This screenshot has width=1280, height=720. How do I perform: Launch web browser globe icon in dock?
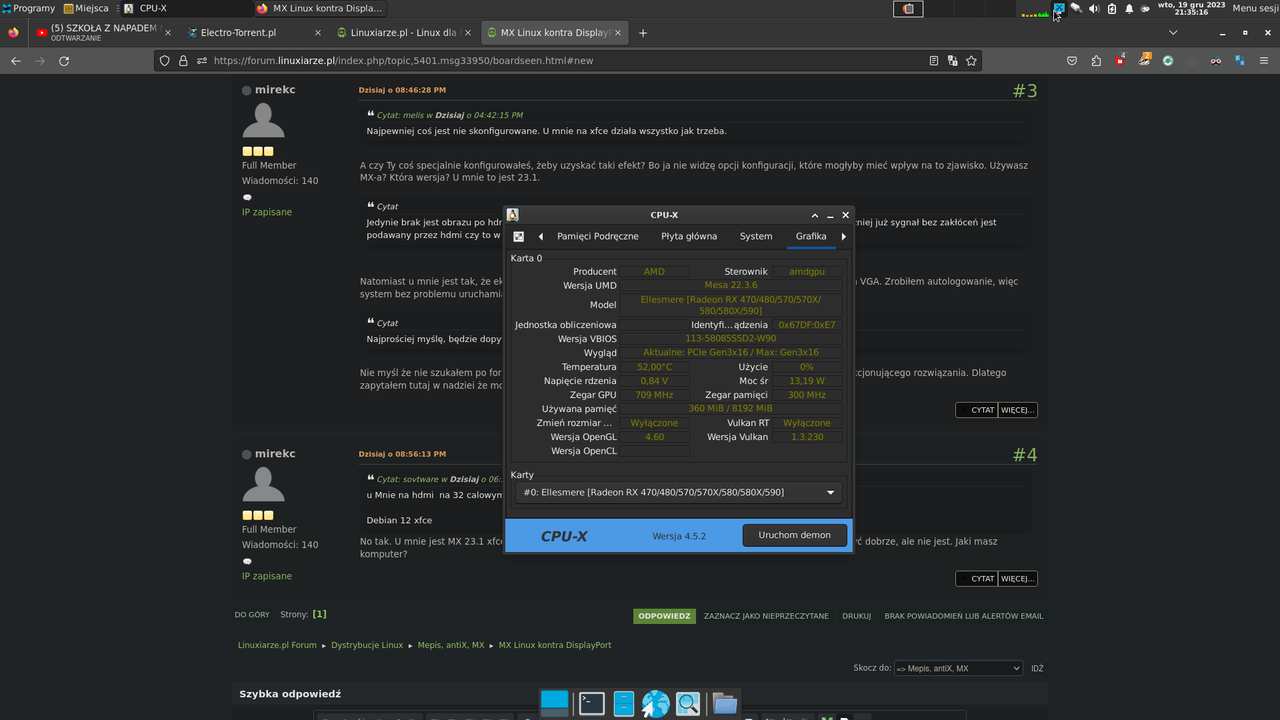tap(656, 704)
